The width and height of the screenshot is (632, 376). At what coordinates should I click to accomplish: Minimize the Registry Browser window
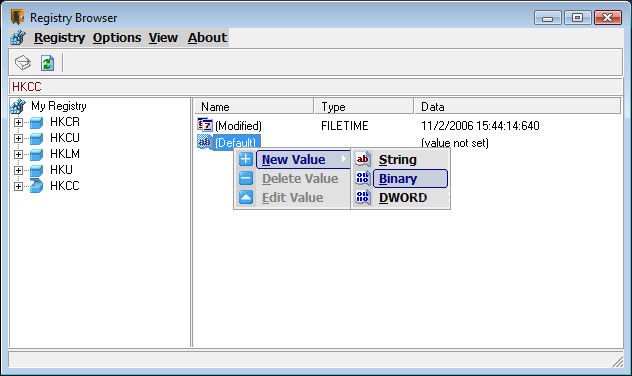tap(547, 18)
